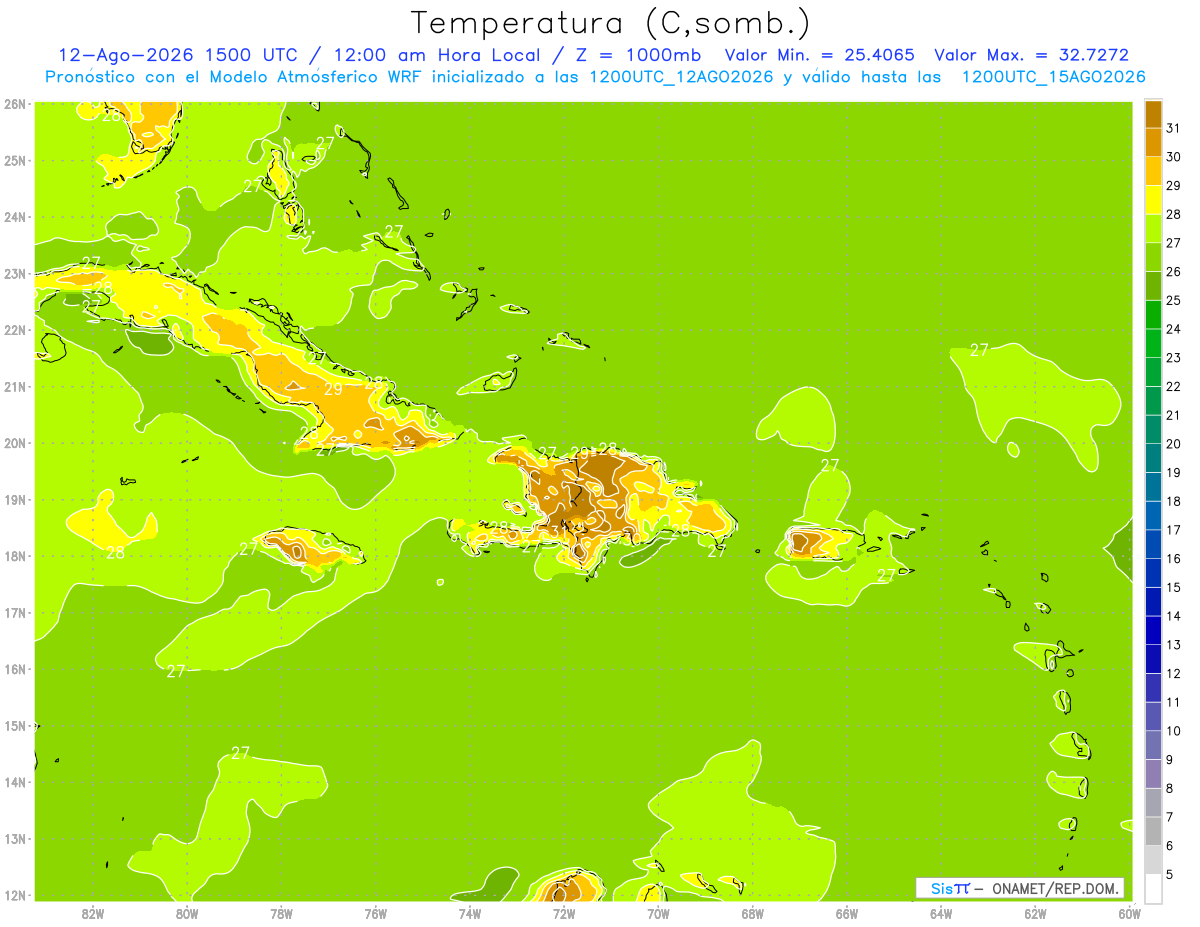
Task: Pick the dark brown swatch above 31
Action: pyautogui.click(x=1153, y=114)
